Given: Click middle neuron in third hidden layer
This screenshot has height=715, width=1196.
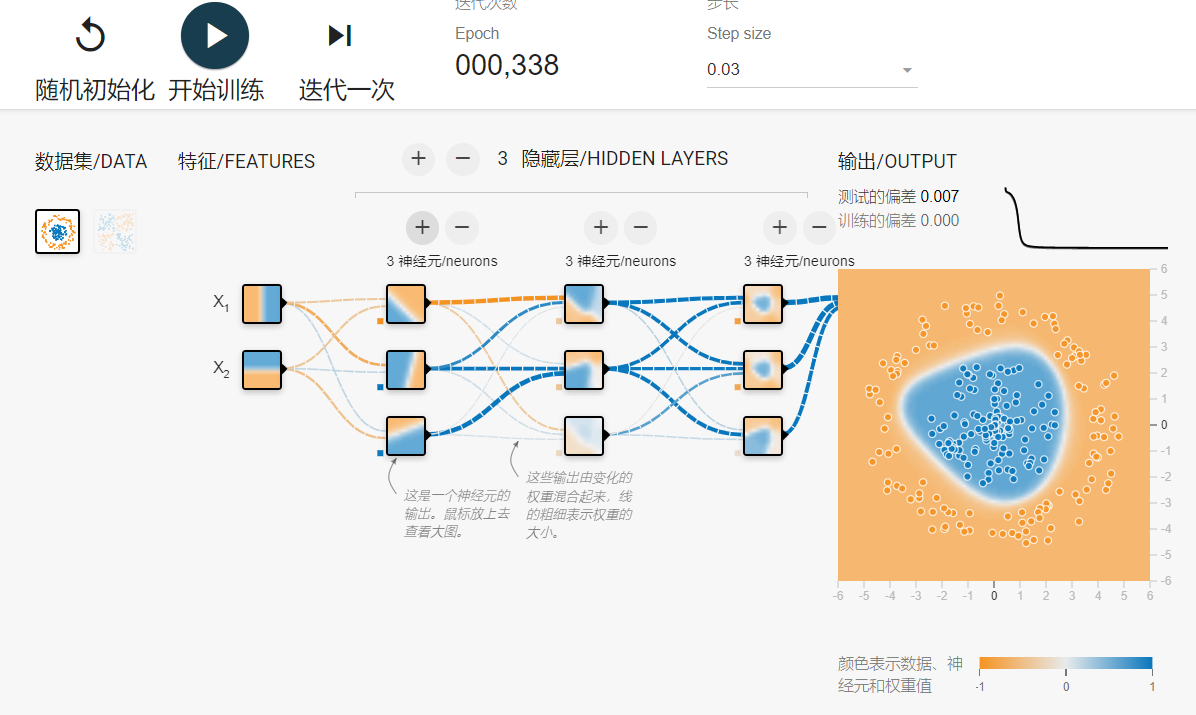Looking at the screenshot, I should point(763,369).
